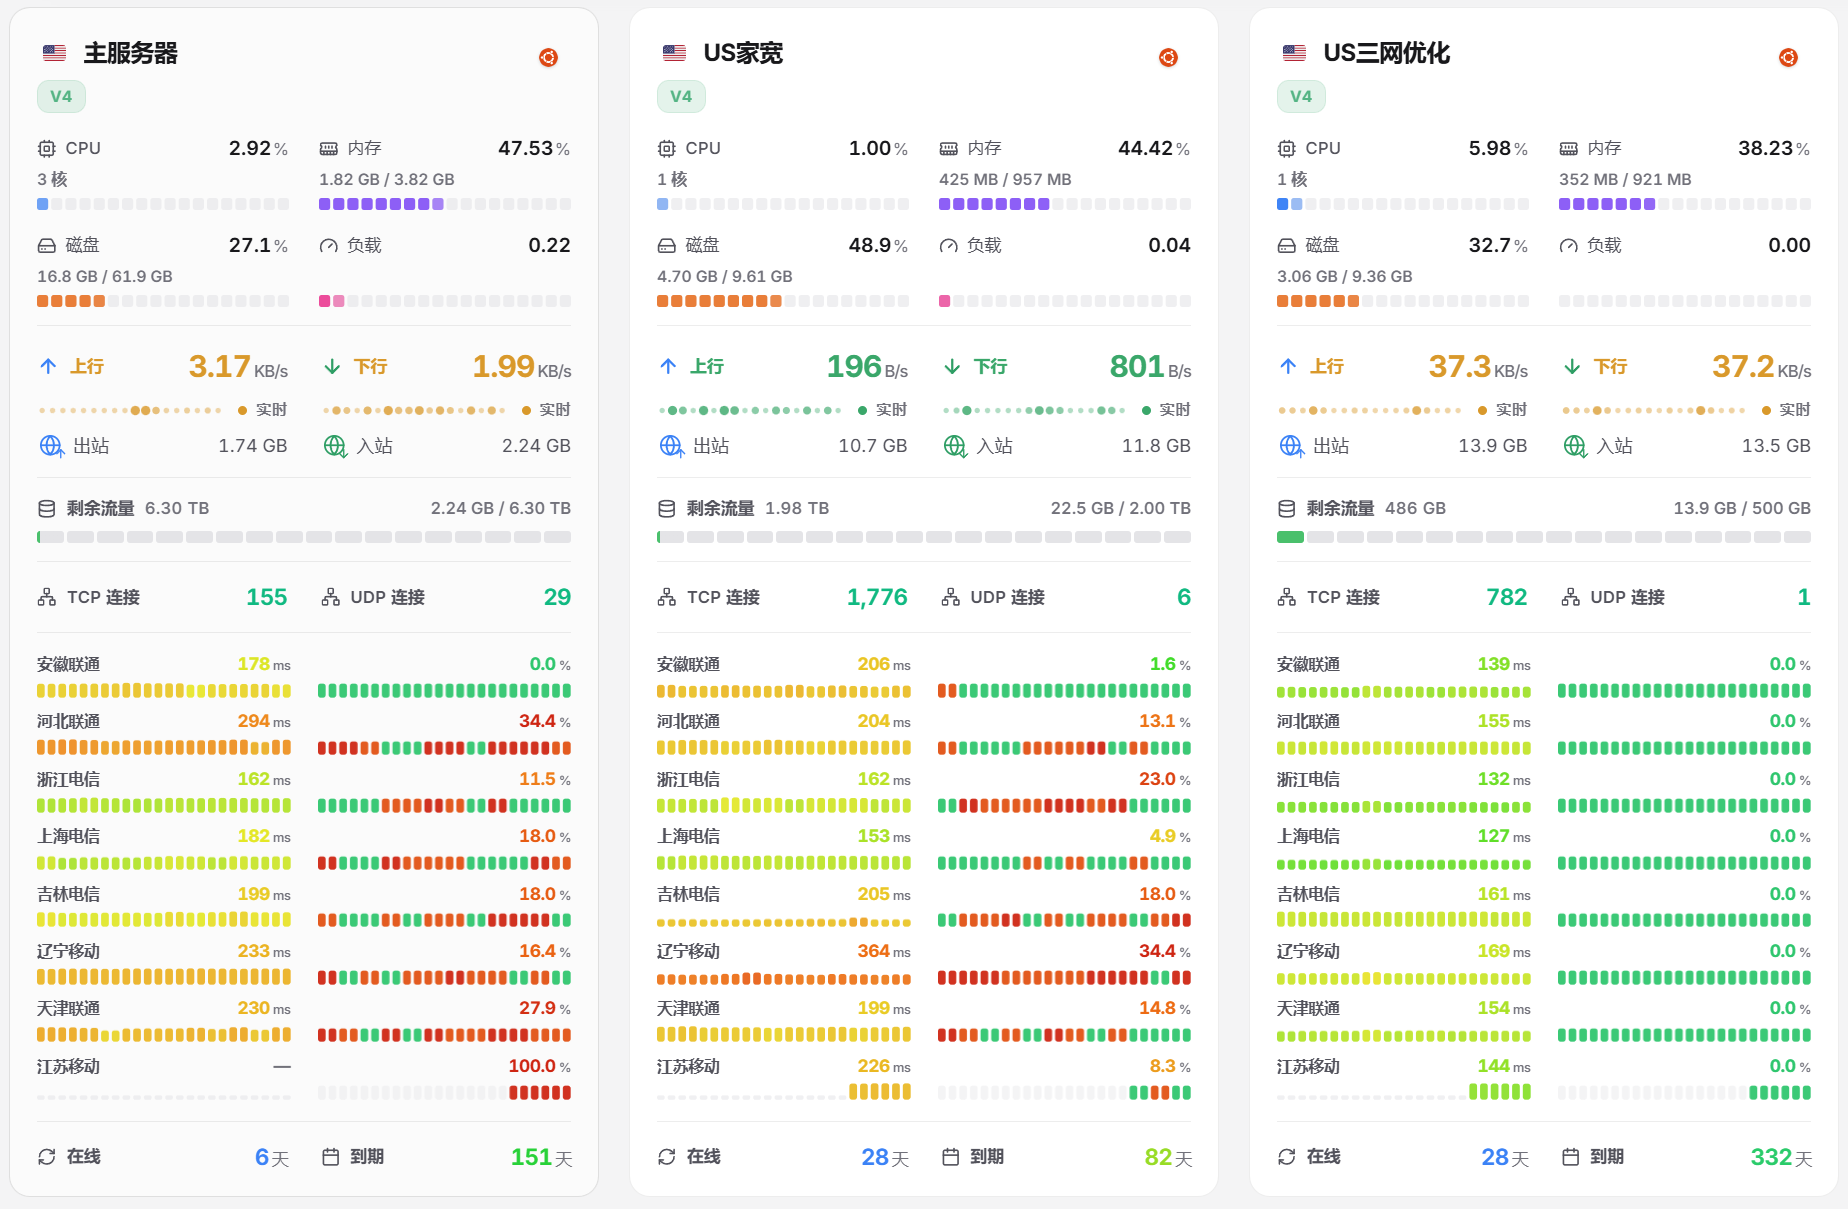Click the 5.98% CPU value in US三网优化
Viewport: 1848px width, 1209px height.
(x=1498, y=148)
